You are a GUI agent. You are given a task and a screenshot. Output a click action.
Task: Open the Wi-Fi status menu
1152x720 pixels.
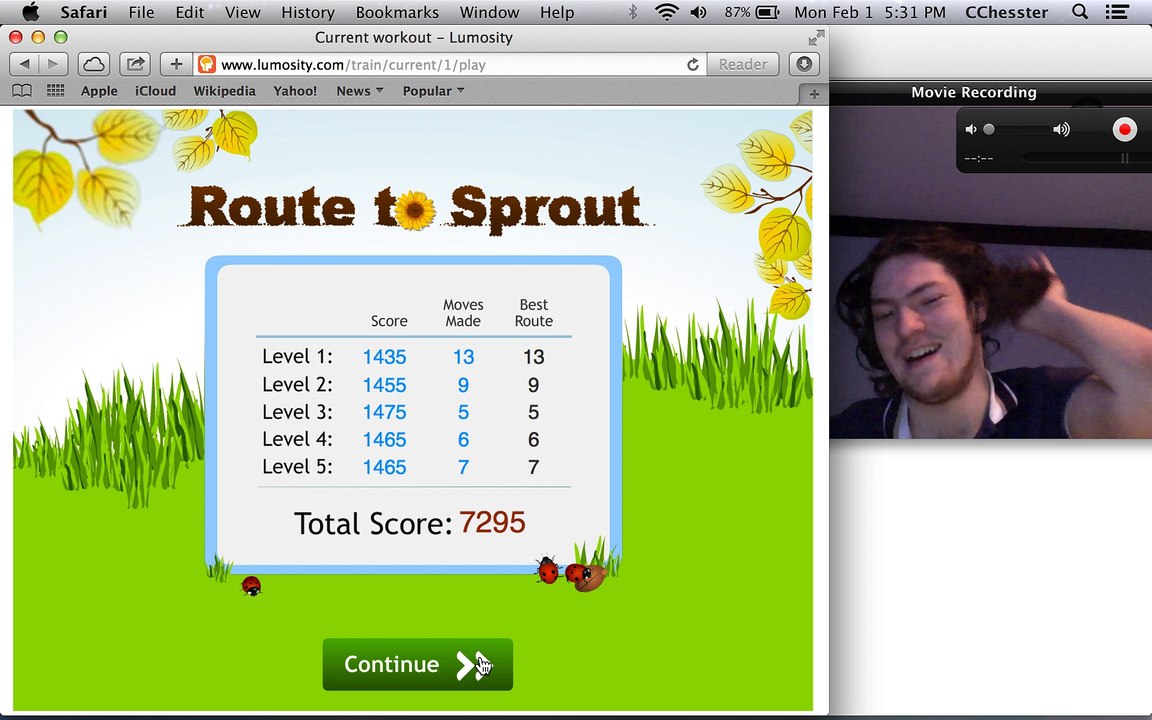coord(666,12)
